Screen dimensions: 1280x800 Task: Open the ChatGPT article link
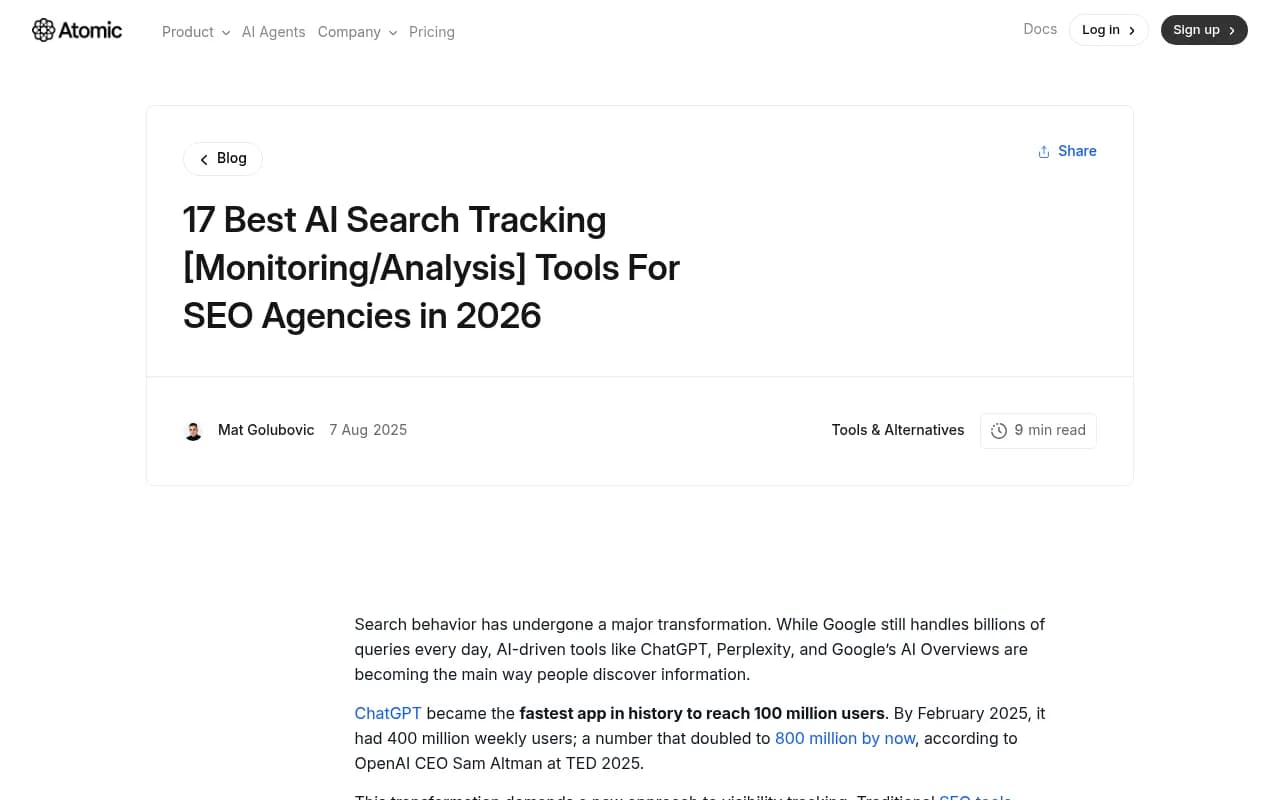387,713
